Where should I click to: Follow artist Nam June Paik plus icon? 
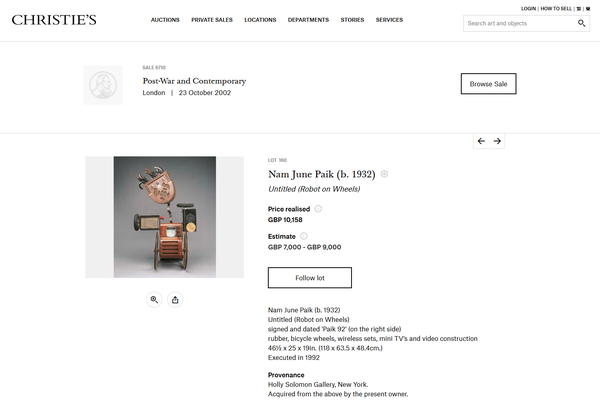point(384,174)
